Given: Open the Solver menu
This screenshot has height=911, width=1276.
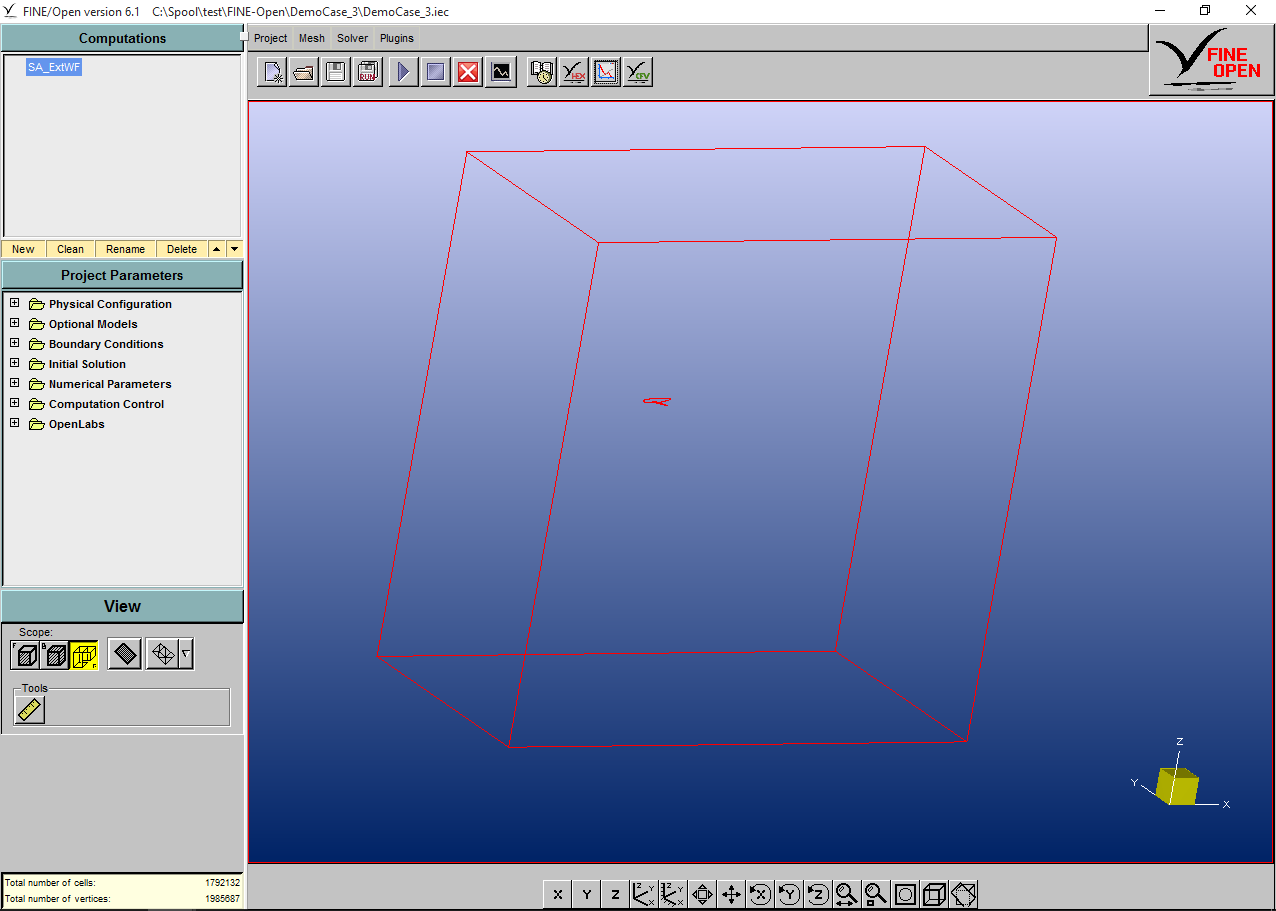Looking at the screenshot, I should (x=352, y=38).
